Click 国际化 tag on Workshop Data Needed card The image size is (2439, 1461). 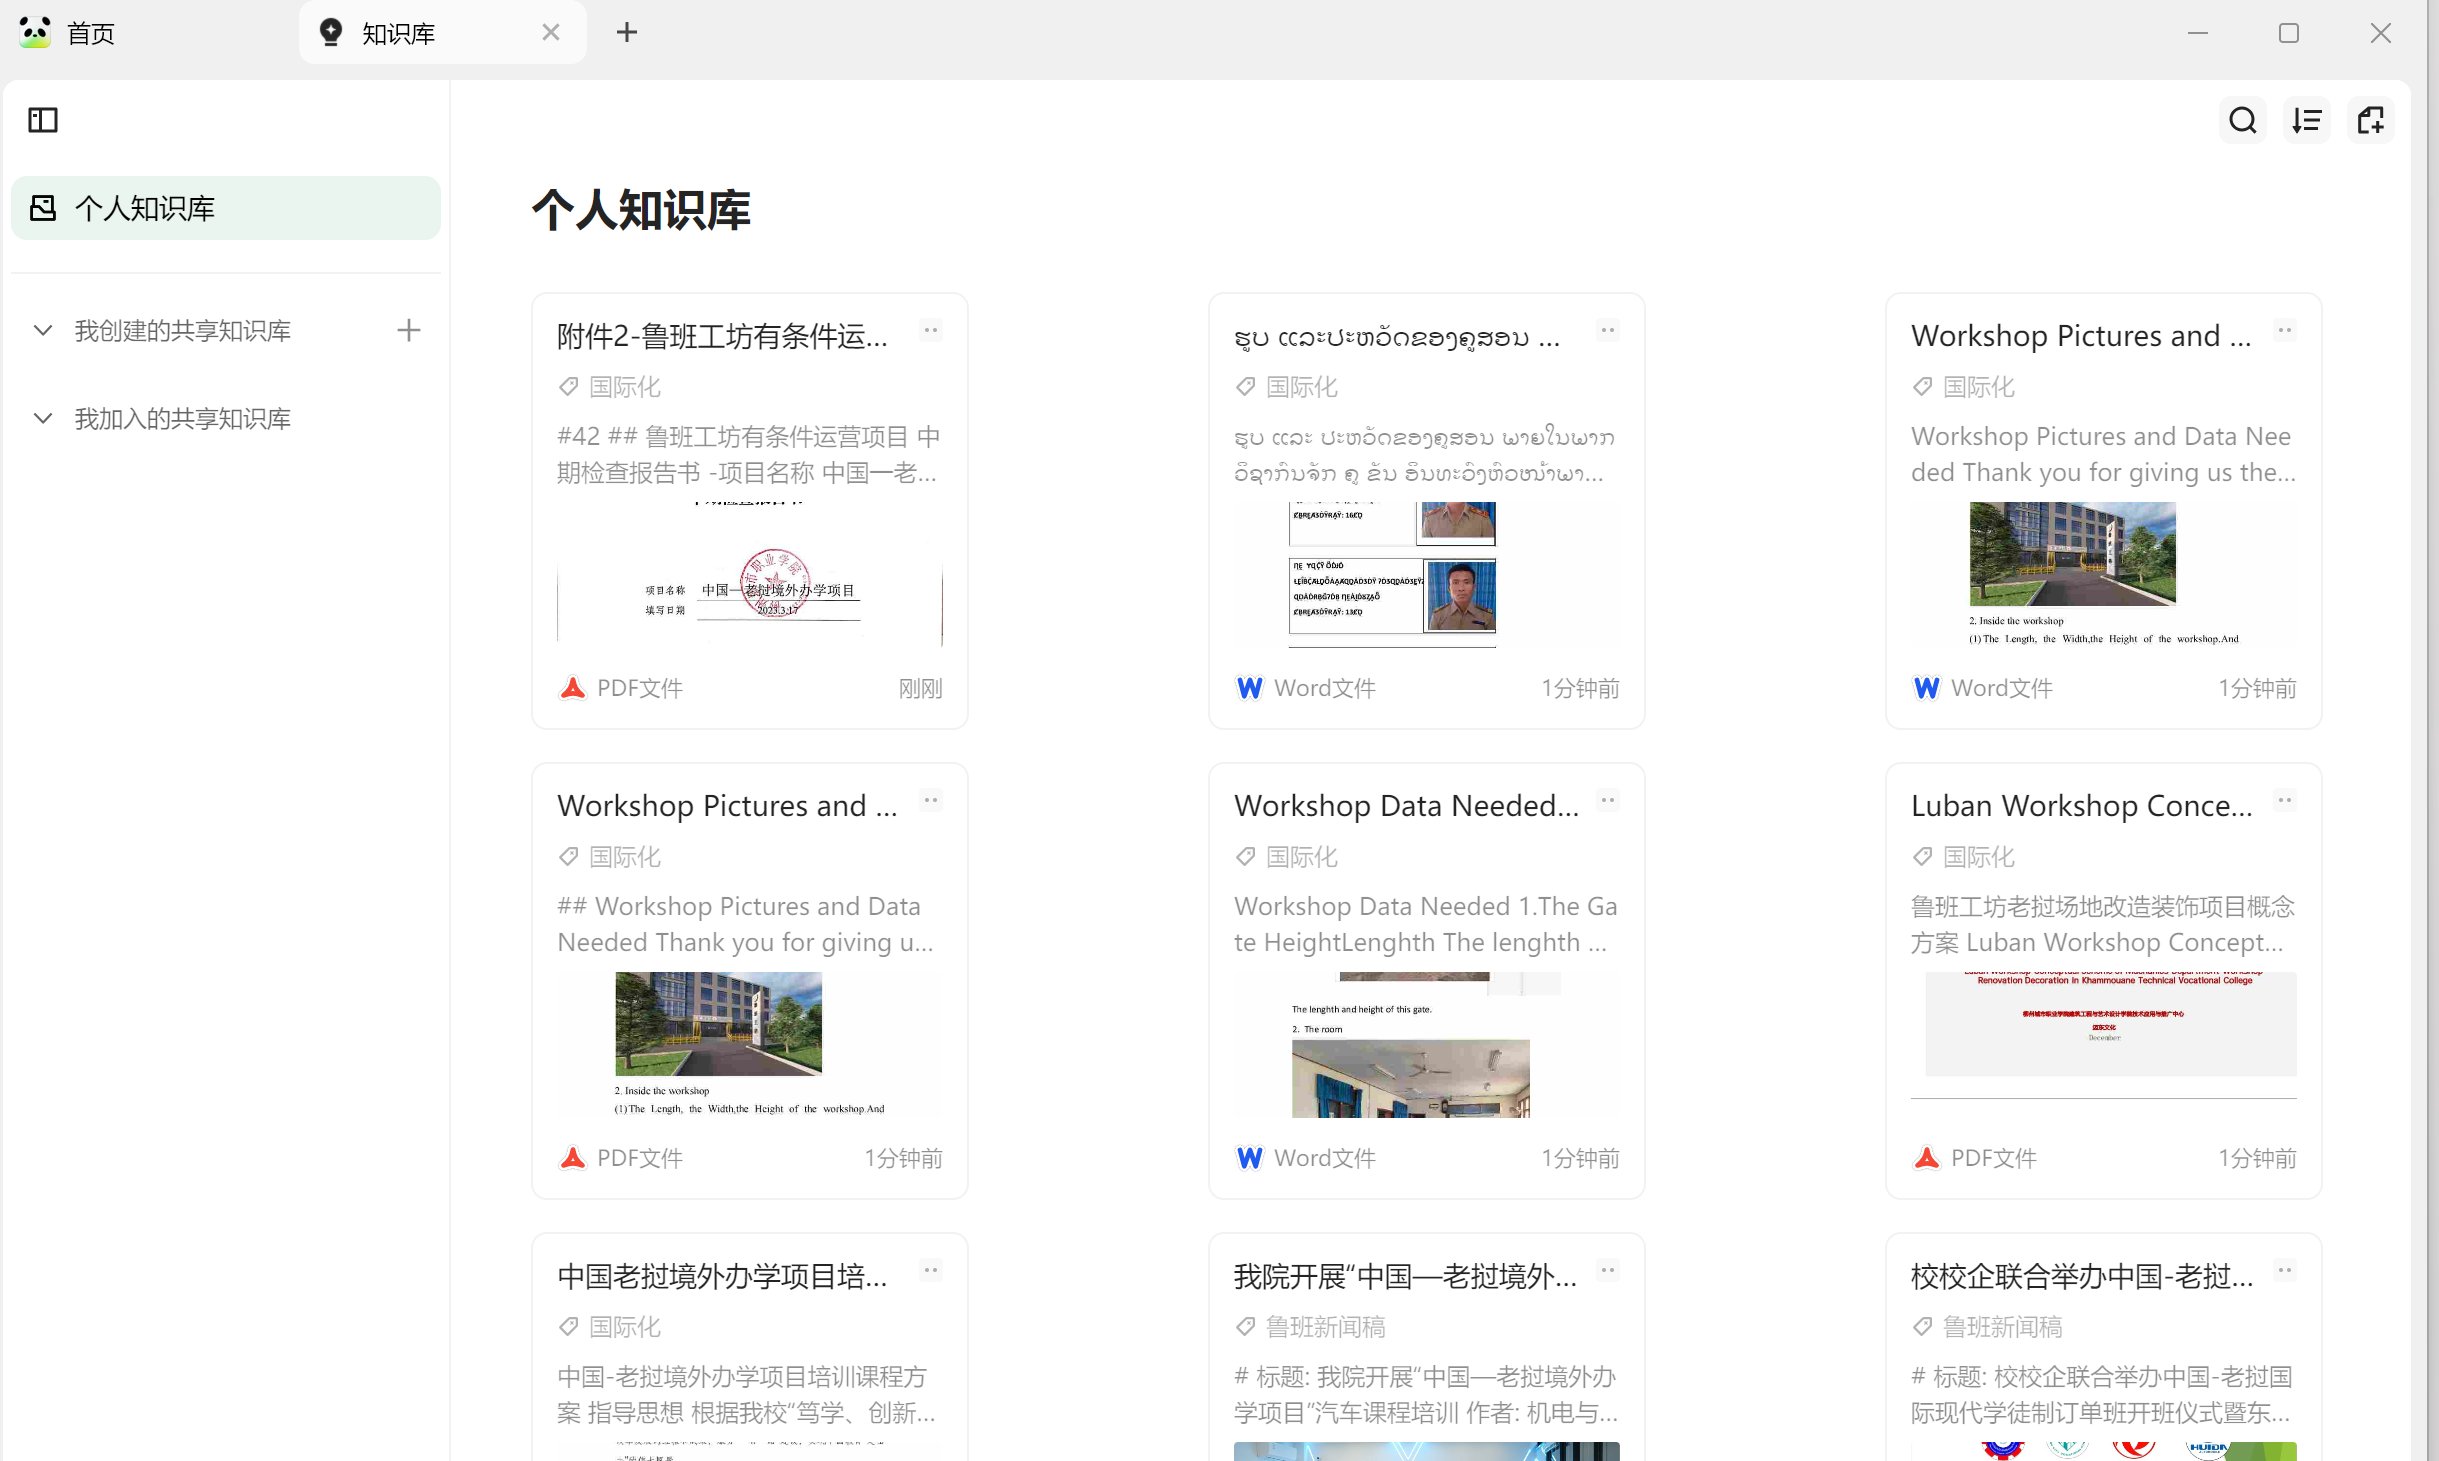1301,857
